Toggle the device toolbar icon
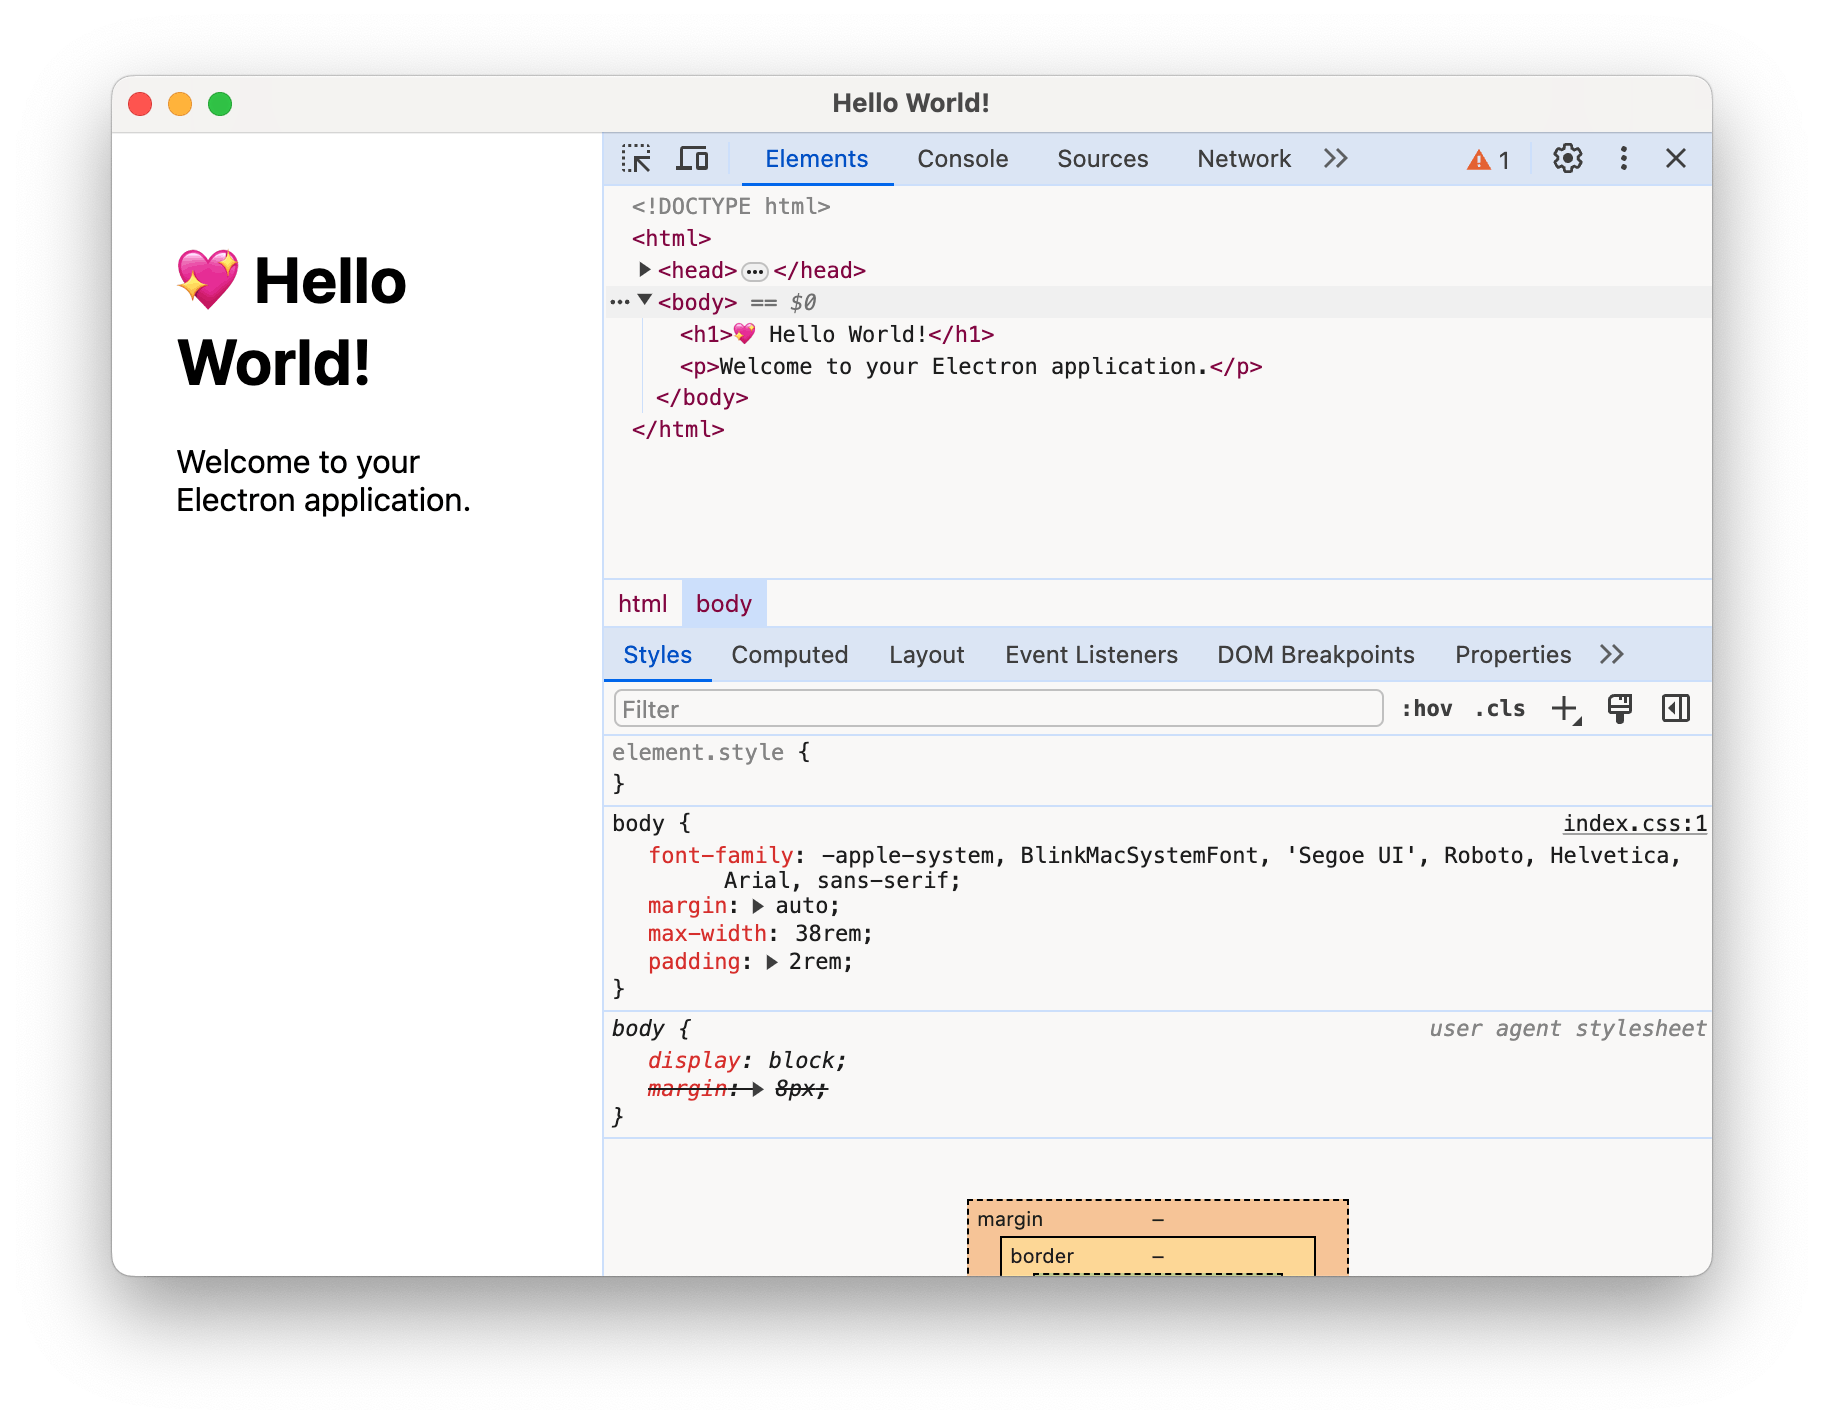Viewport: 1824px width, 1424px height. tap(693, 158)
